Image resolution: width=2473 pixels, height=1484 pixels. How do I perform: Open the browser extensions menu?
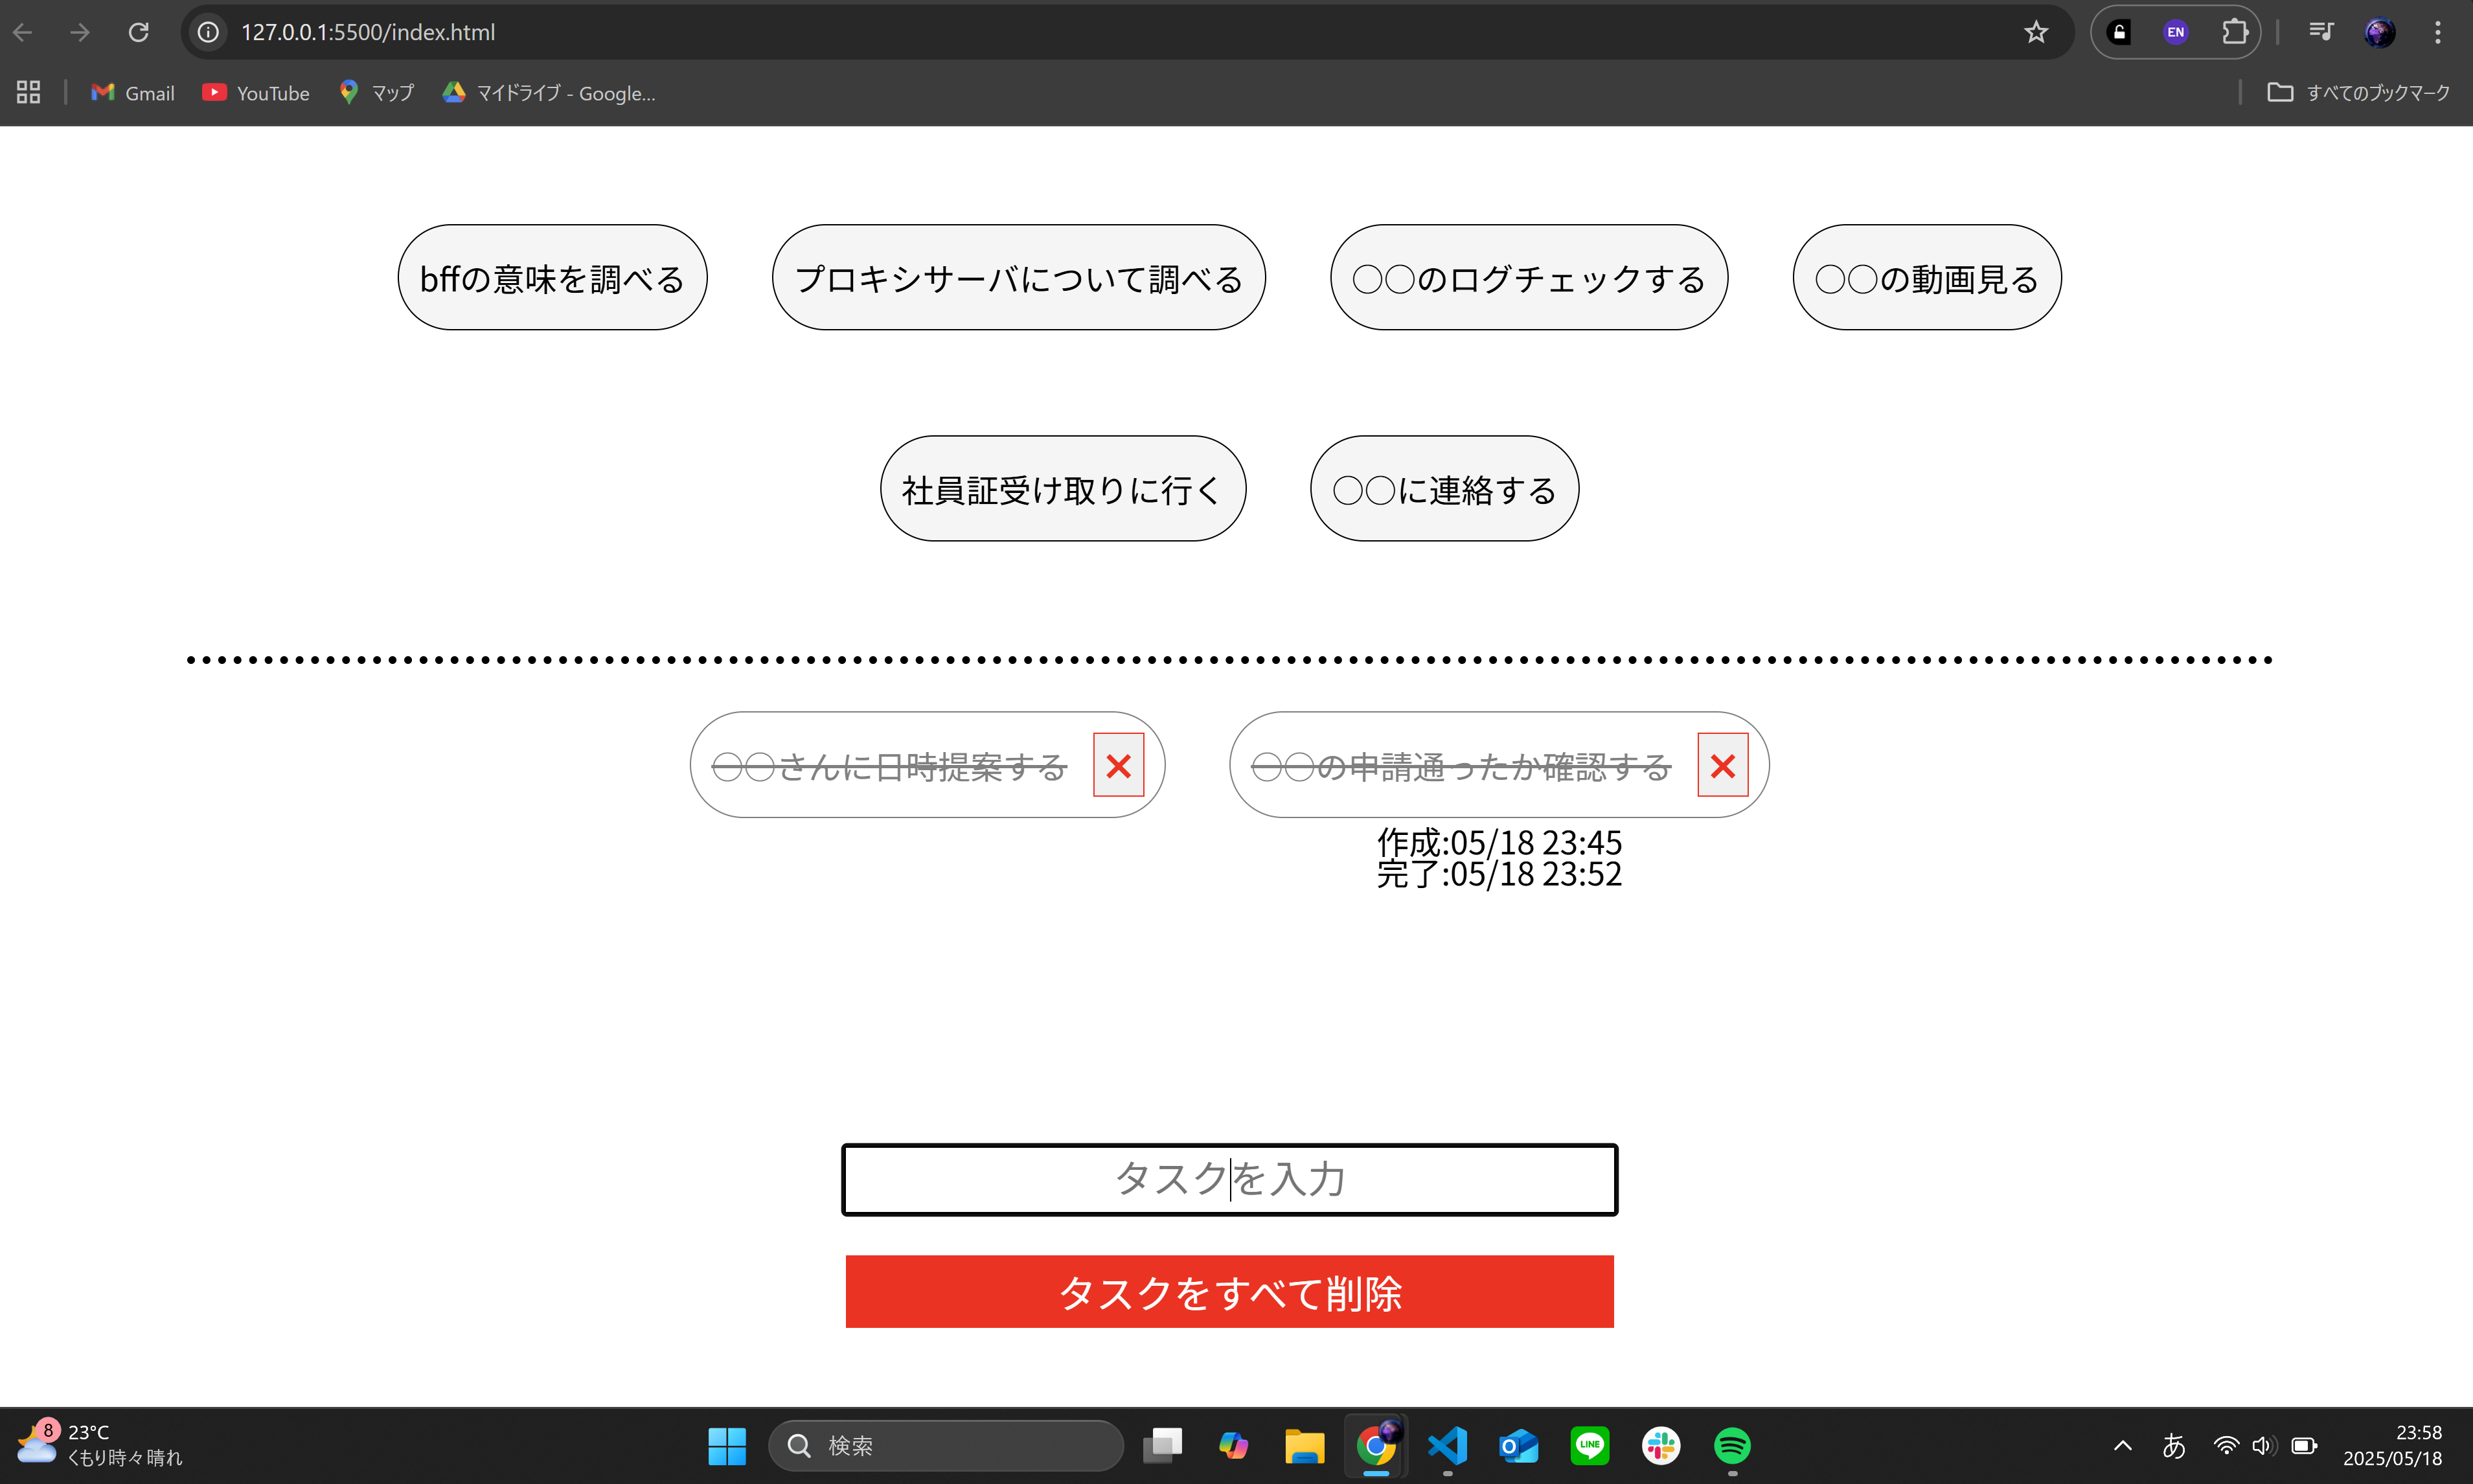coord(2235,31)
